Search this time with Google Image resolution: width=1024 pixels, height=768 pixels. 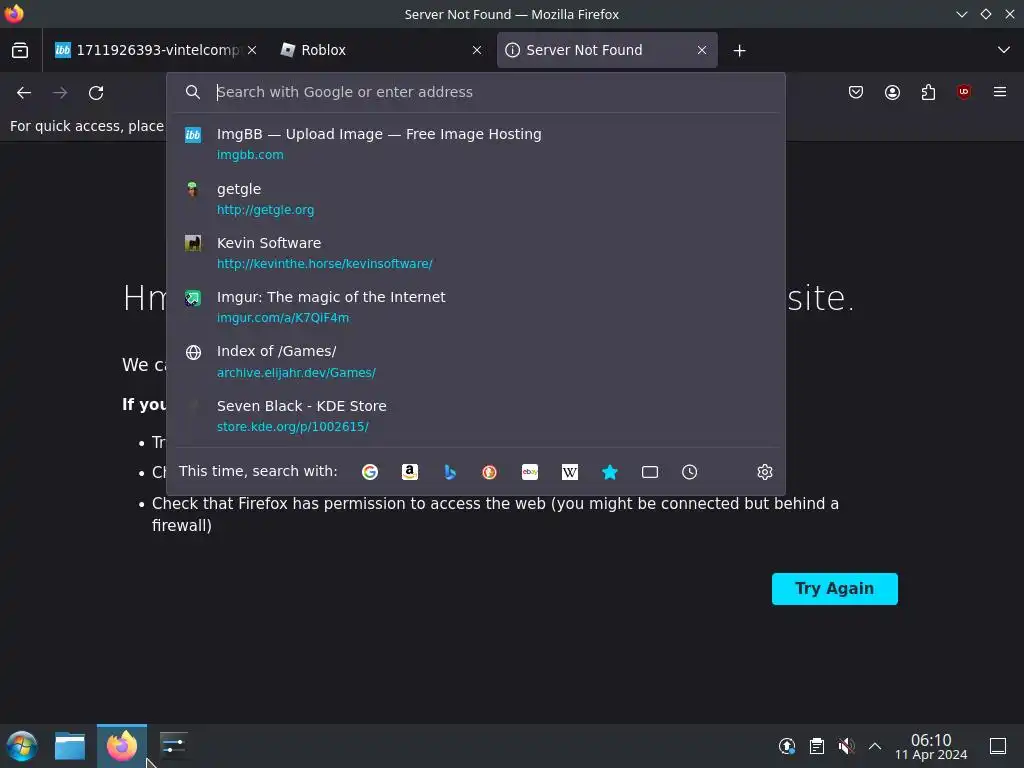[370, 472]
